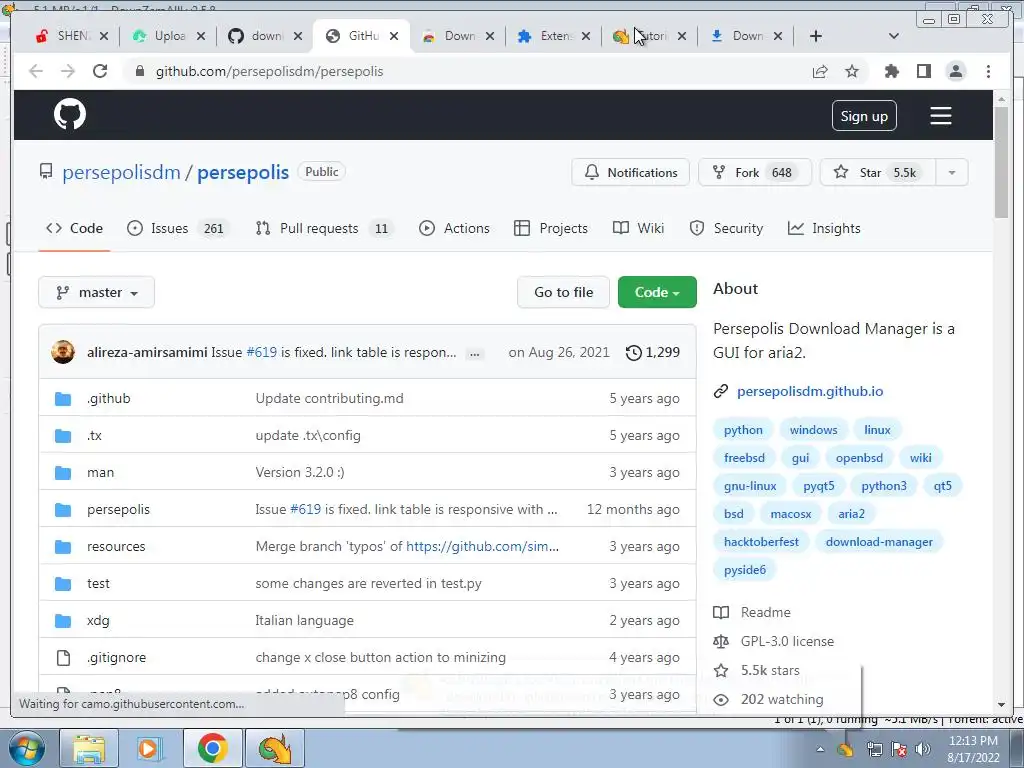Click the browser forward arrow

point(68,71)
